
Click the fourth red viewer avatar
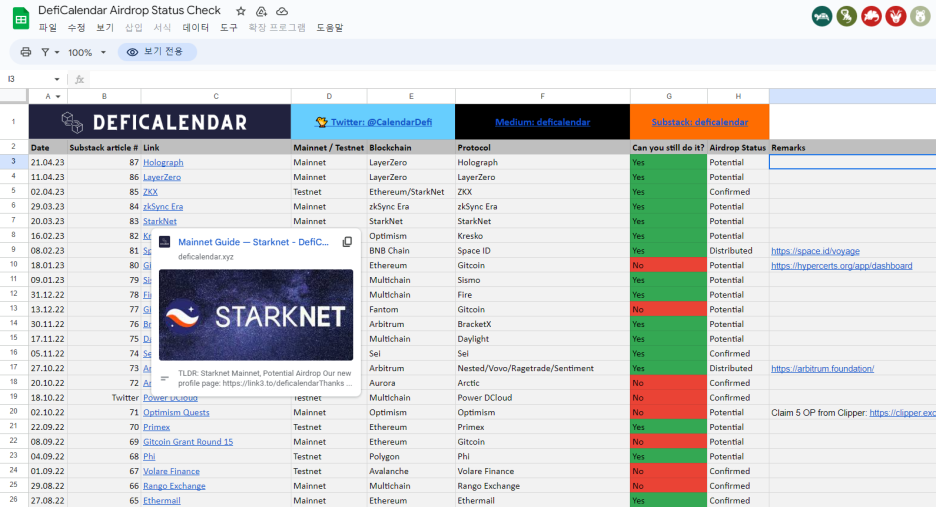[895, 17]
